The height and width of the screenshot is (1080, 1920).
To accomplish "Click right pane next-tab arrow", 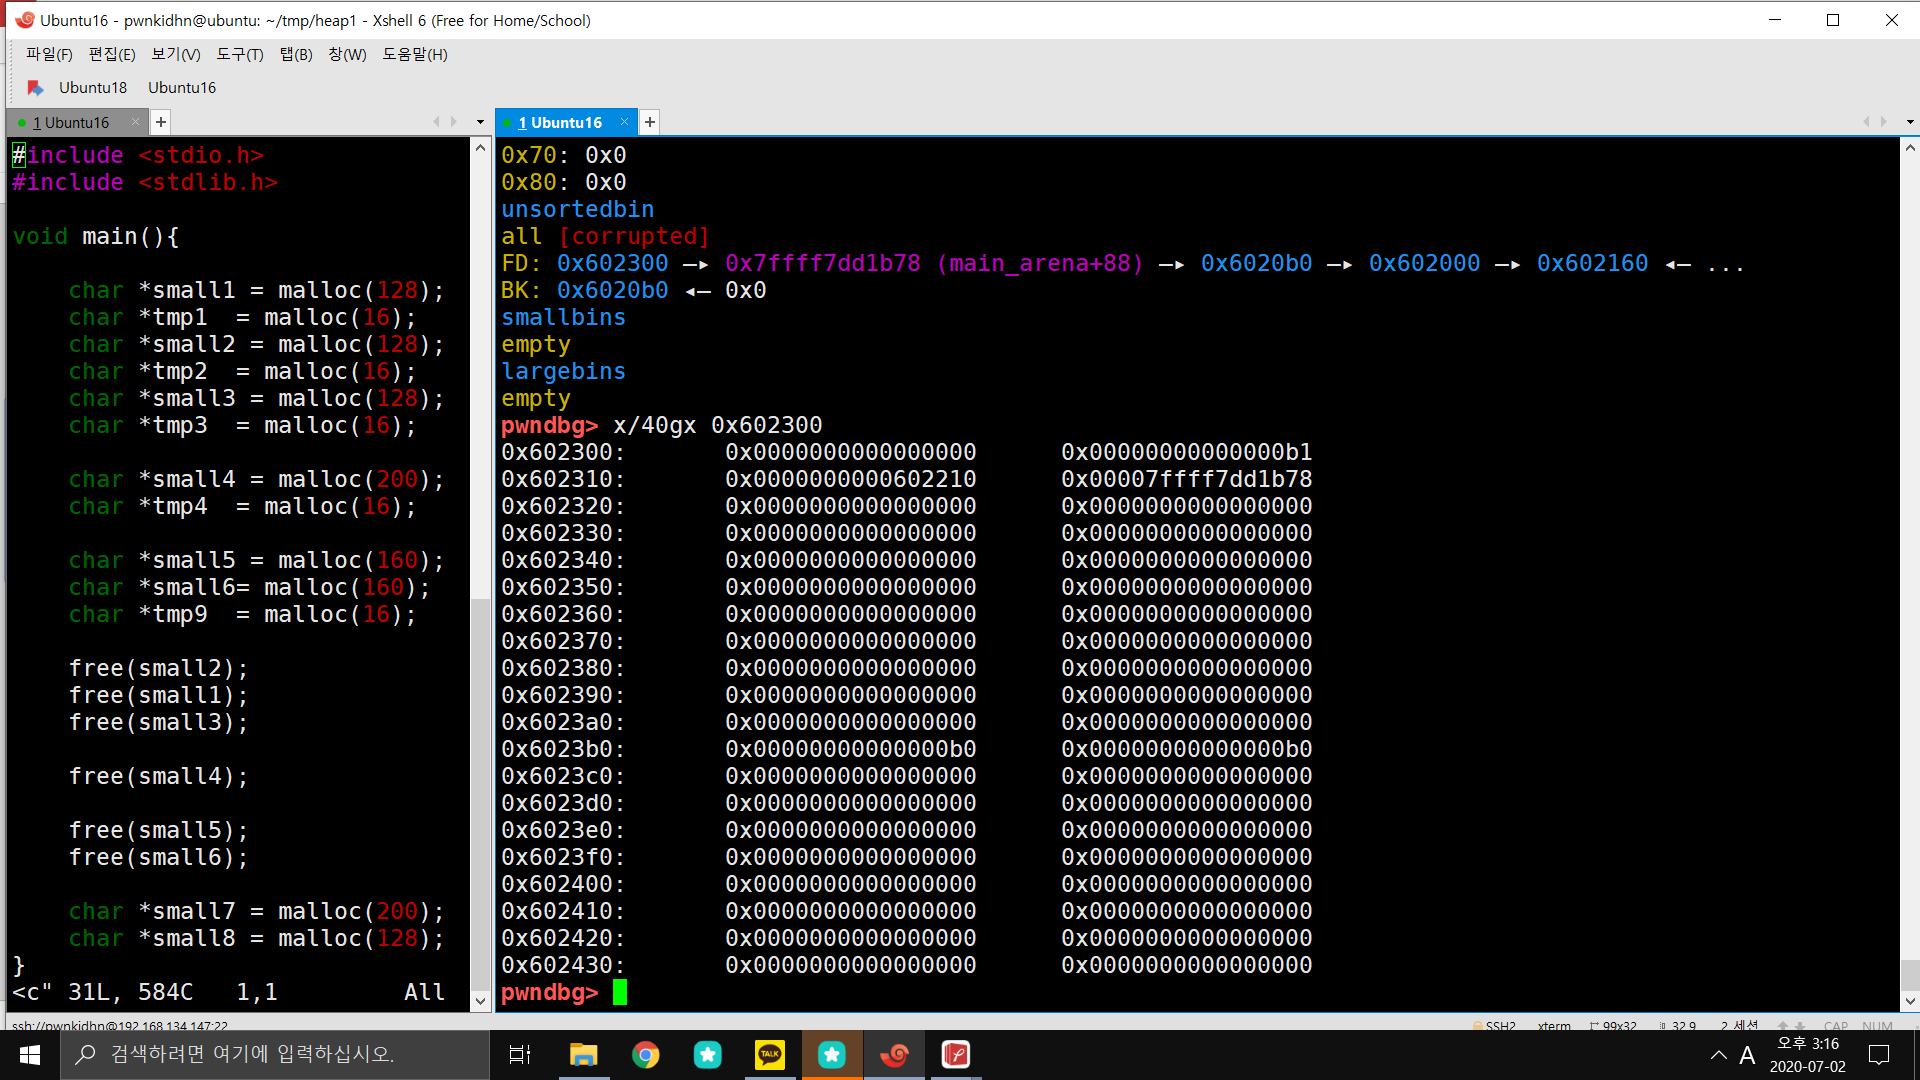I will pos(1884,122).
